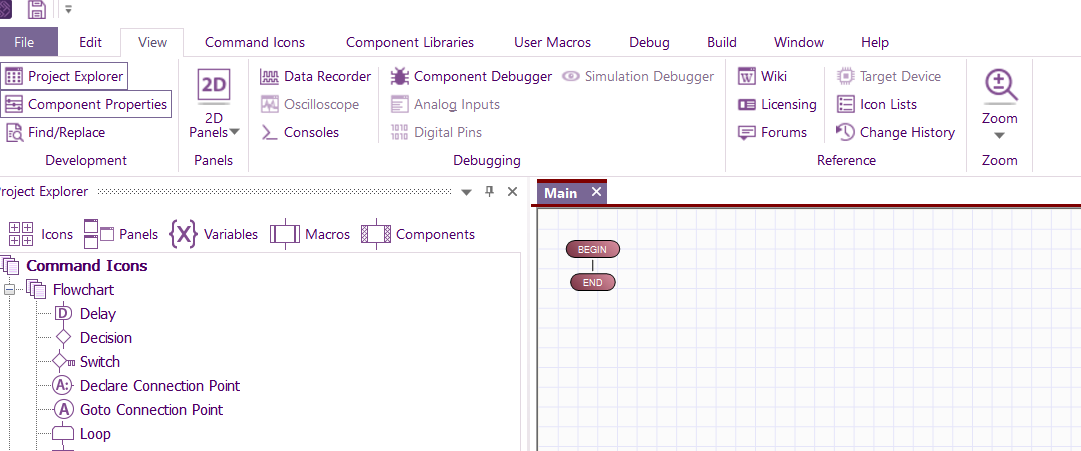Pin the Project Explorer panel
The image size is (1081, 451).
pos(489,192)
